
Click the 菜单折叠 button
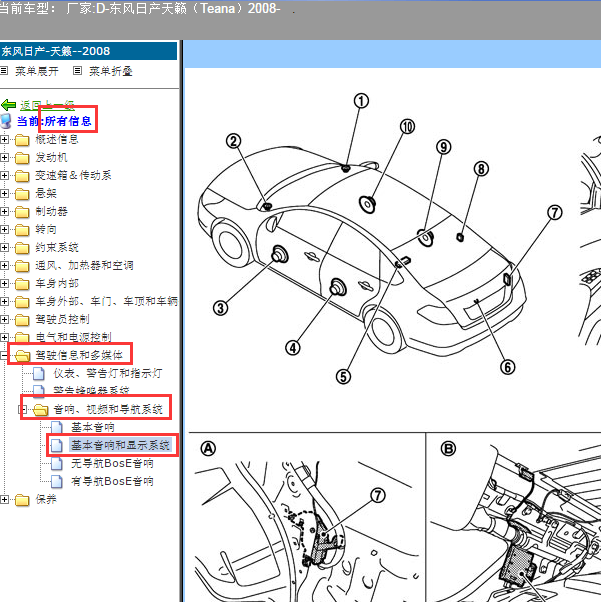click(x=111, y=71)
